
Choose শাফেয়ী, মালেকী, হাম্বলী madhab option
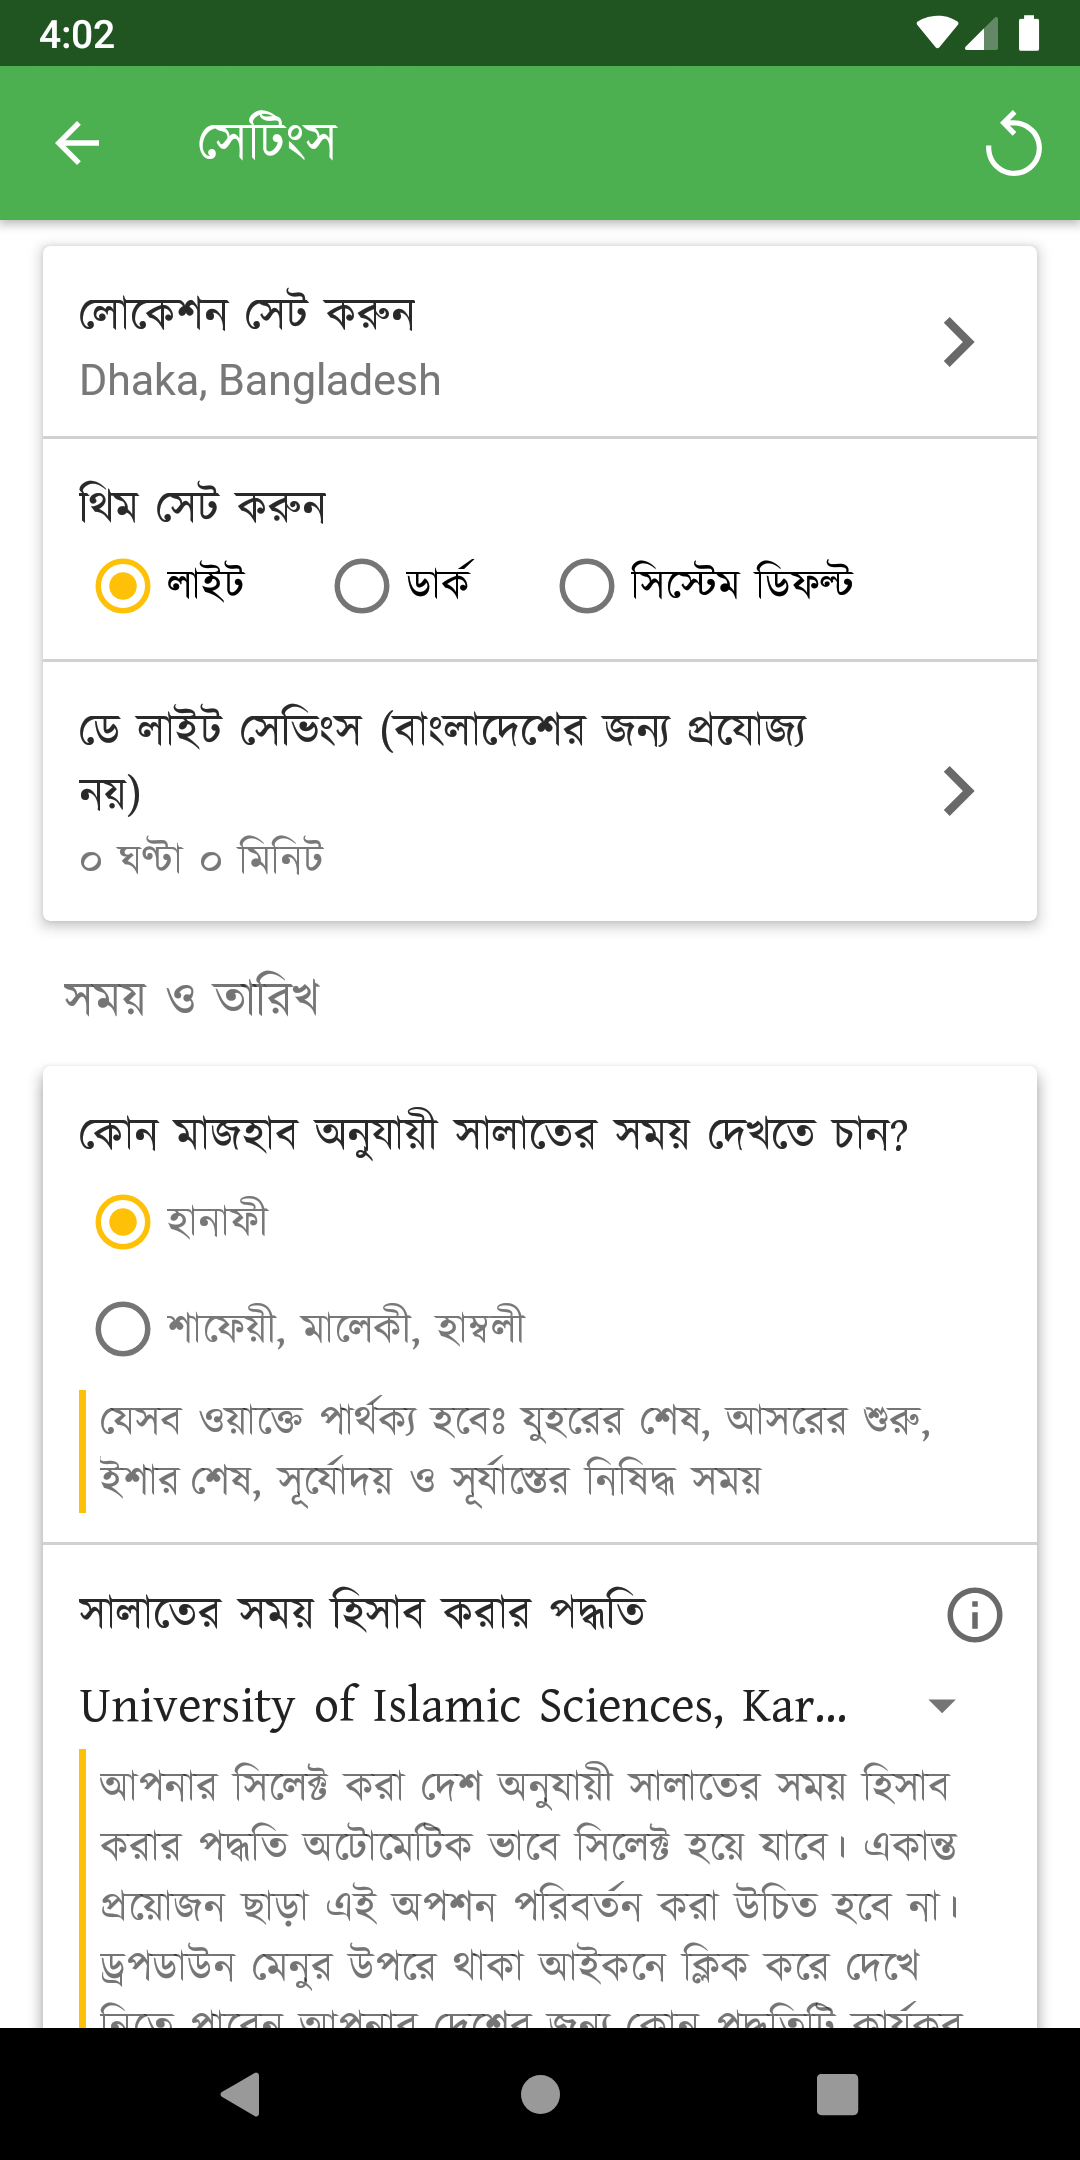(x=123, y=1329)
